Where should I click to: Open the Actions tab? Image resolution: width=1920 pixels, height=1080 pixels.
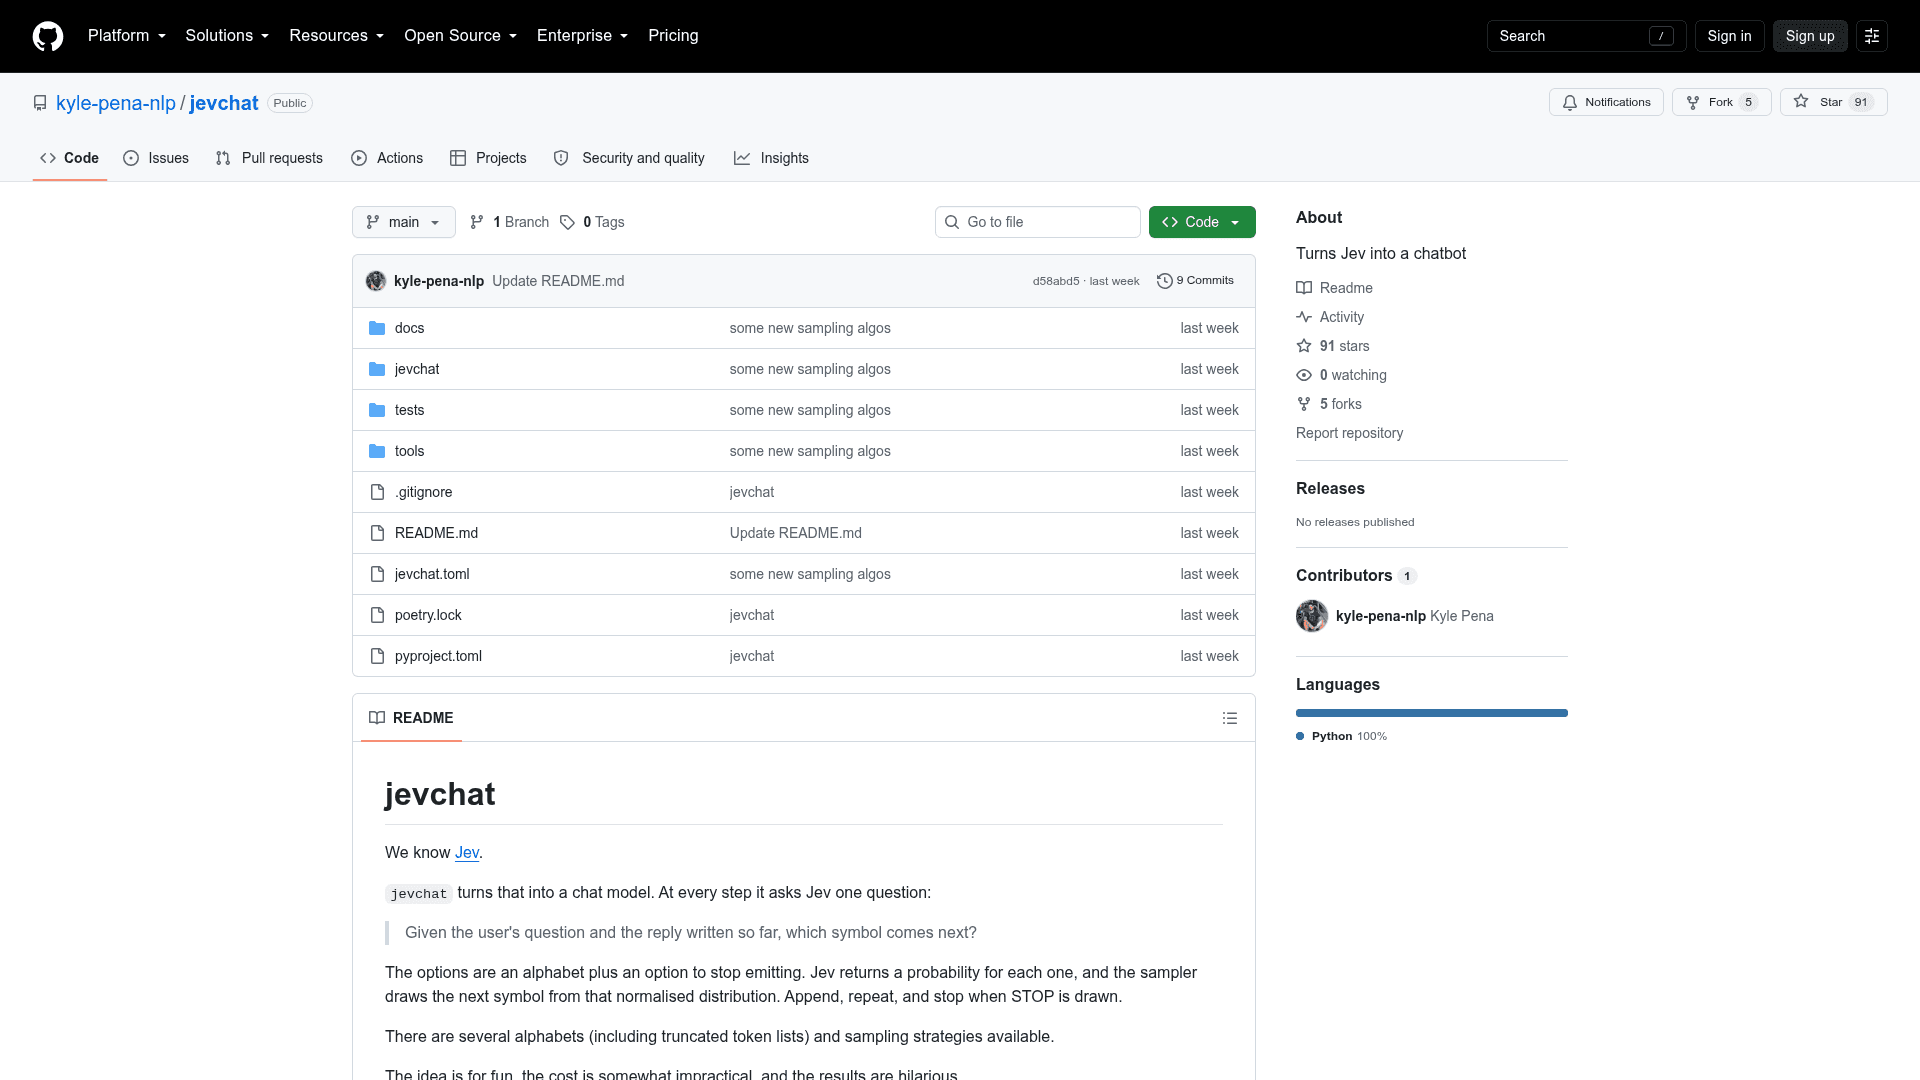point(387,158)
